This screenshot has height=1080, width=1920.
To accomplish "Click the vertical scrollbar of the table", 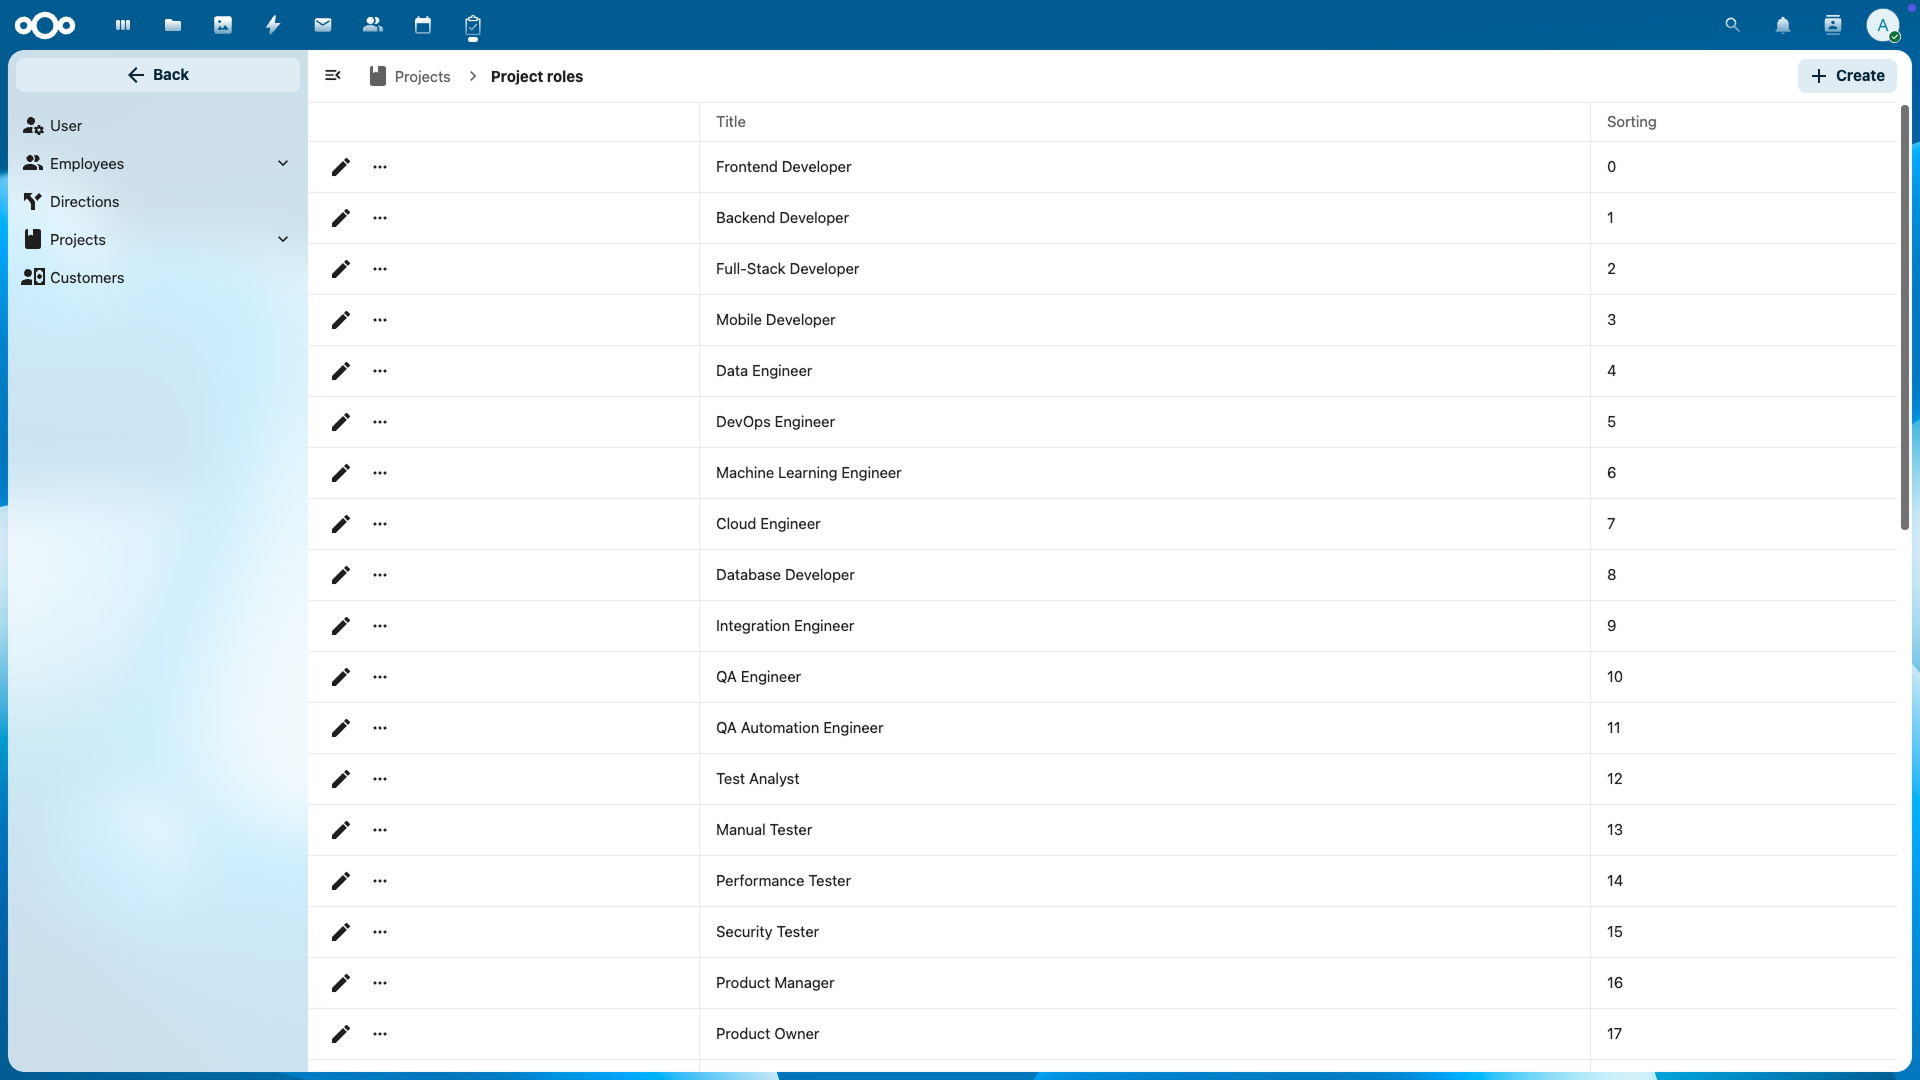I will 1905,320.
